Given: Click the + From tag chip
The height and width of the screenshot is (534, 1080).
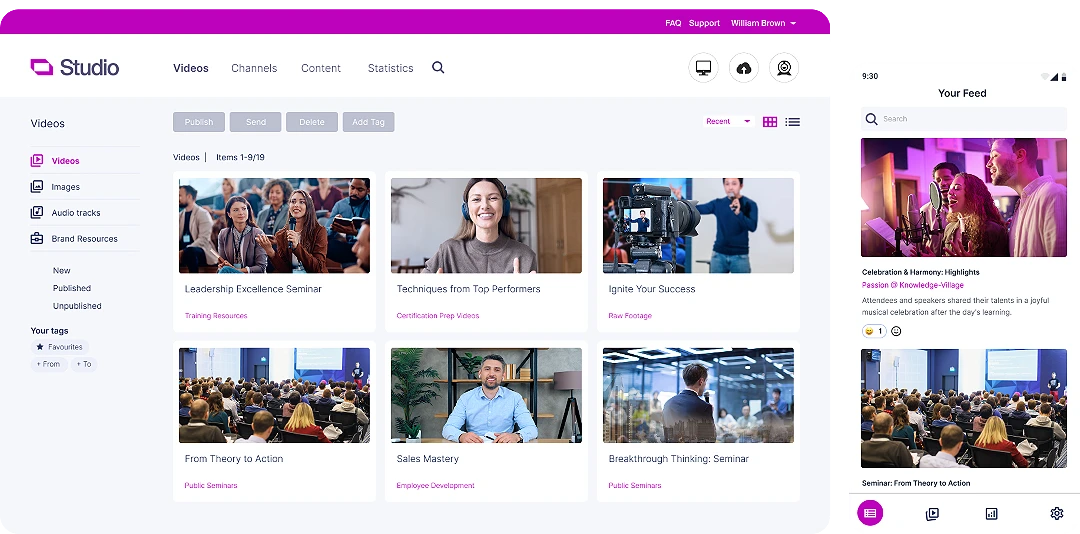Looking at the screenshot, I should coord(49,364).
